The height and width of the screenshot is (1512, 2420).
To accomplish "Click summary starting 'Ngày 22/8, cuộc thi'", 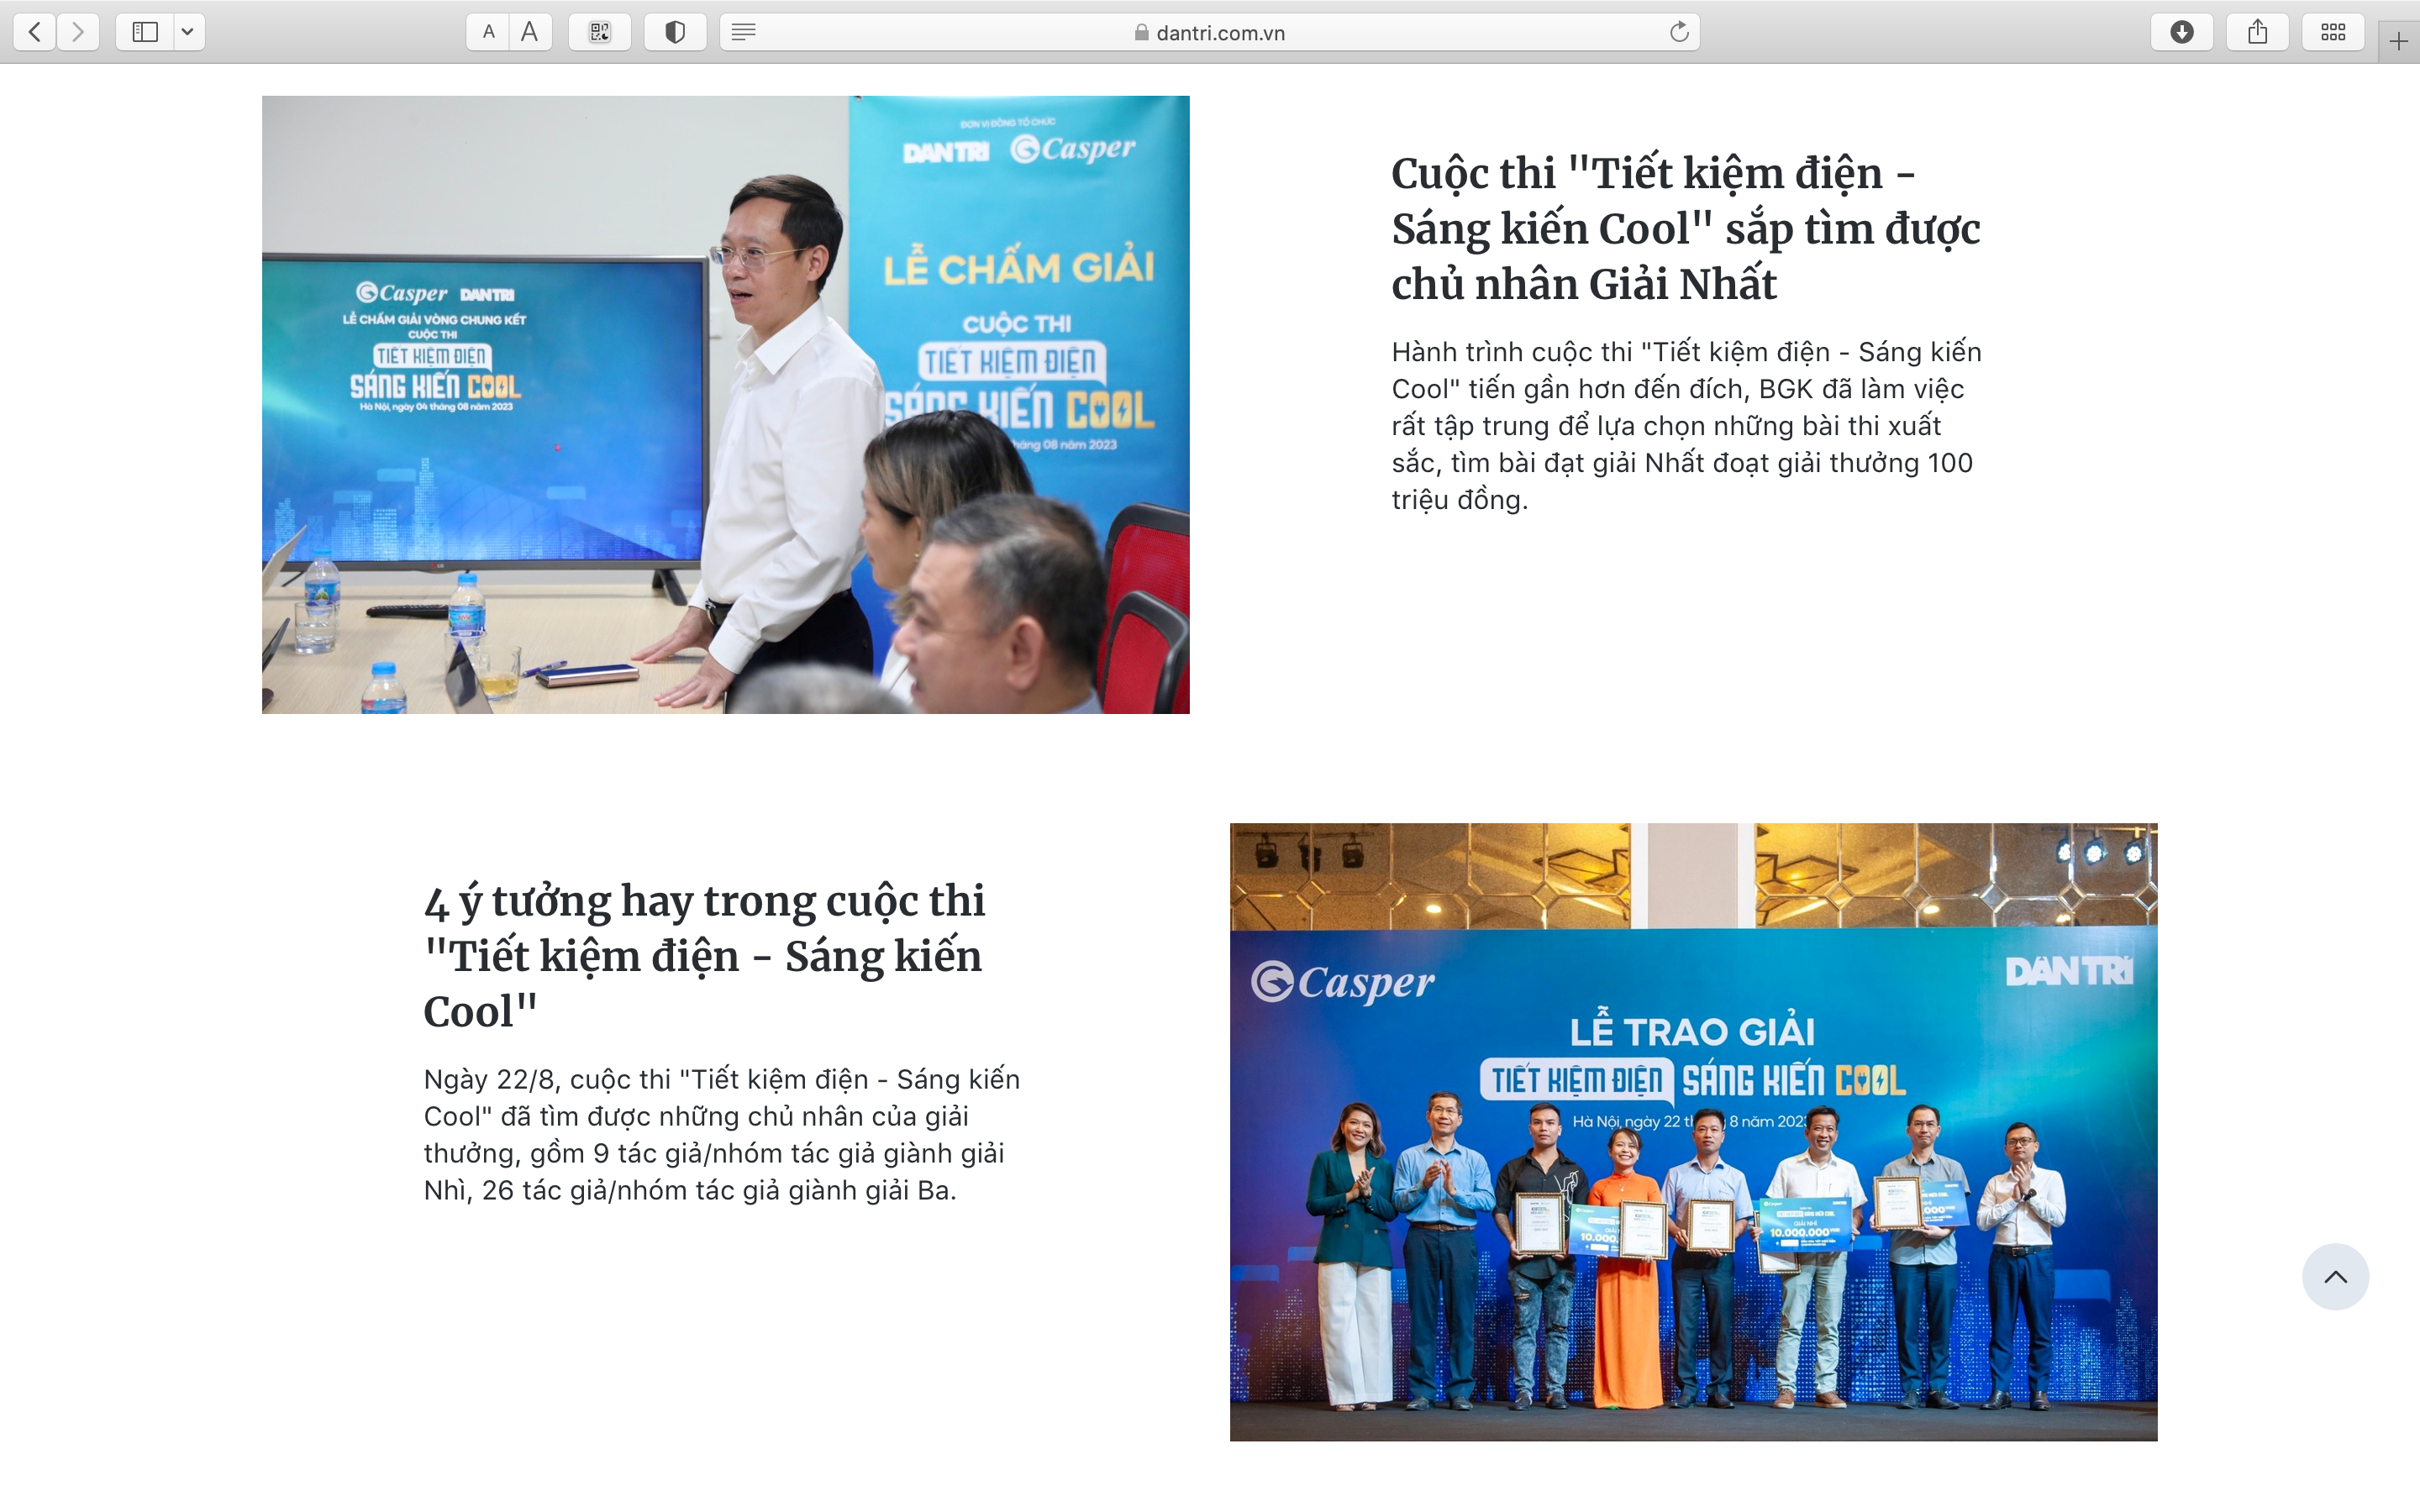I will point(722,1135).
